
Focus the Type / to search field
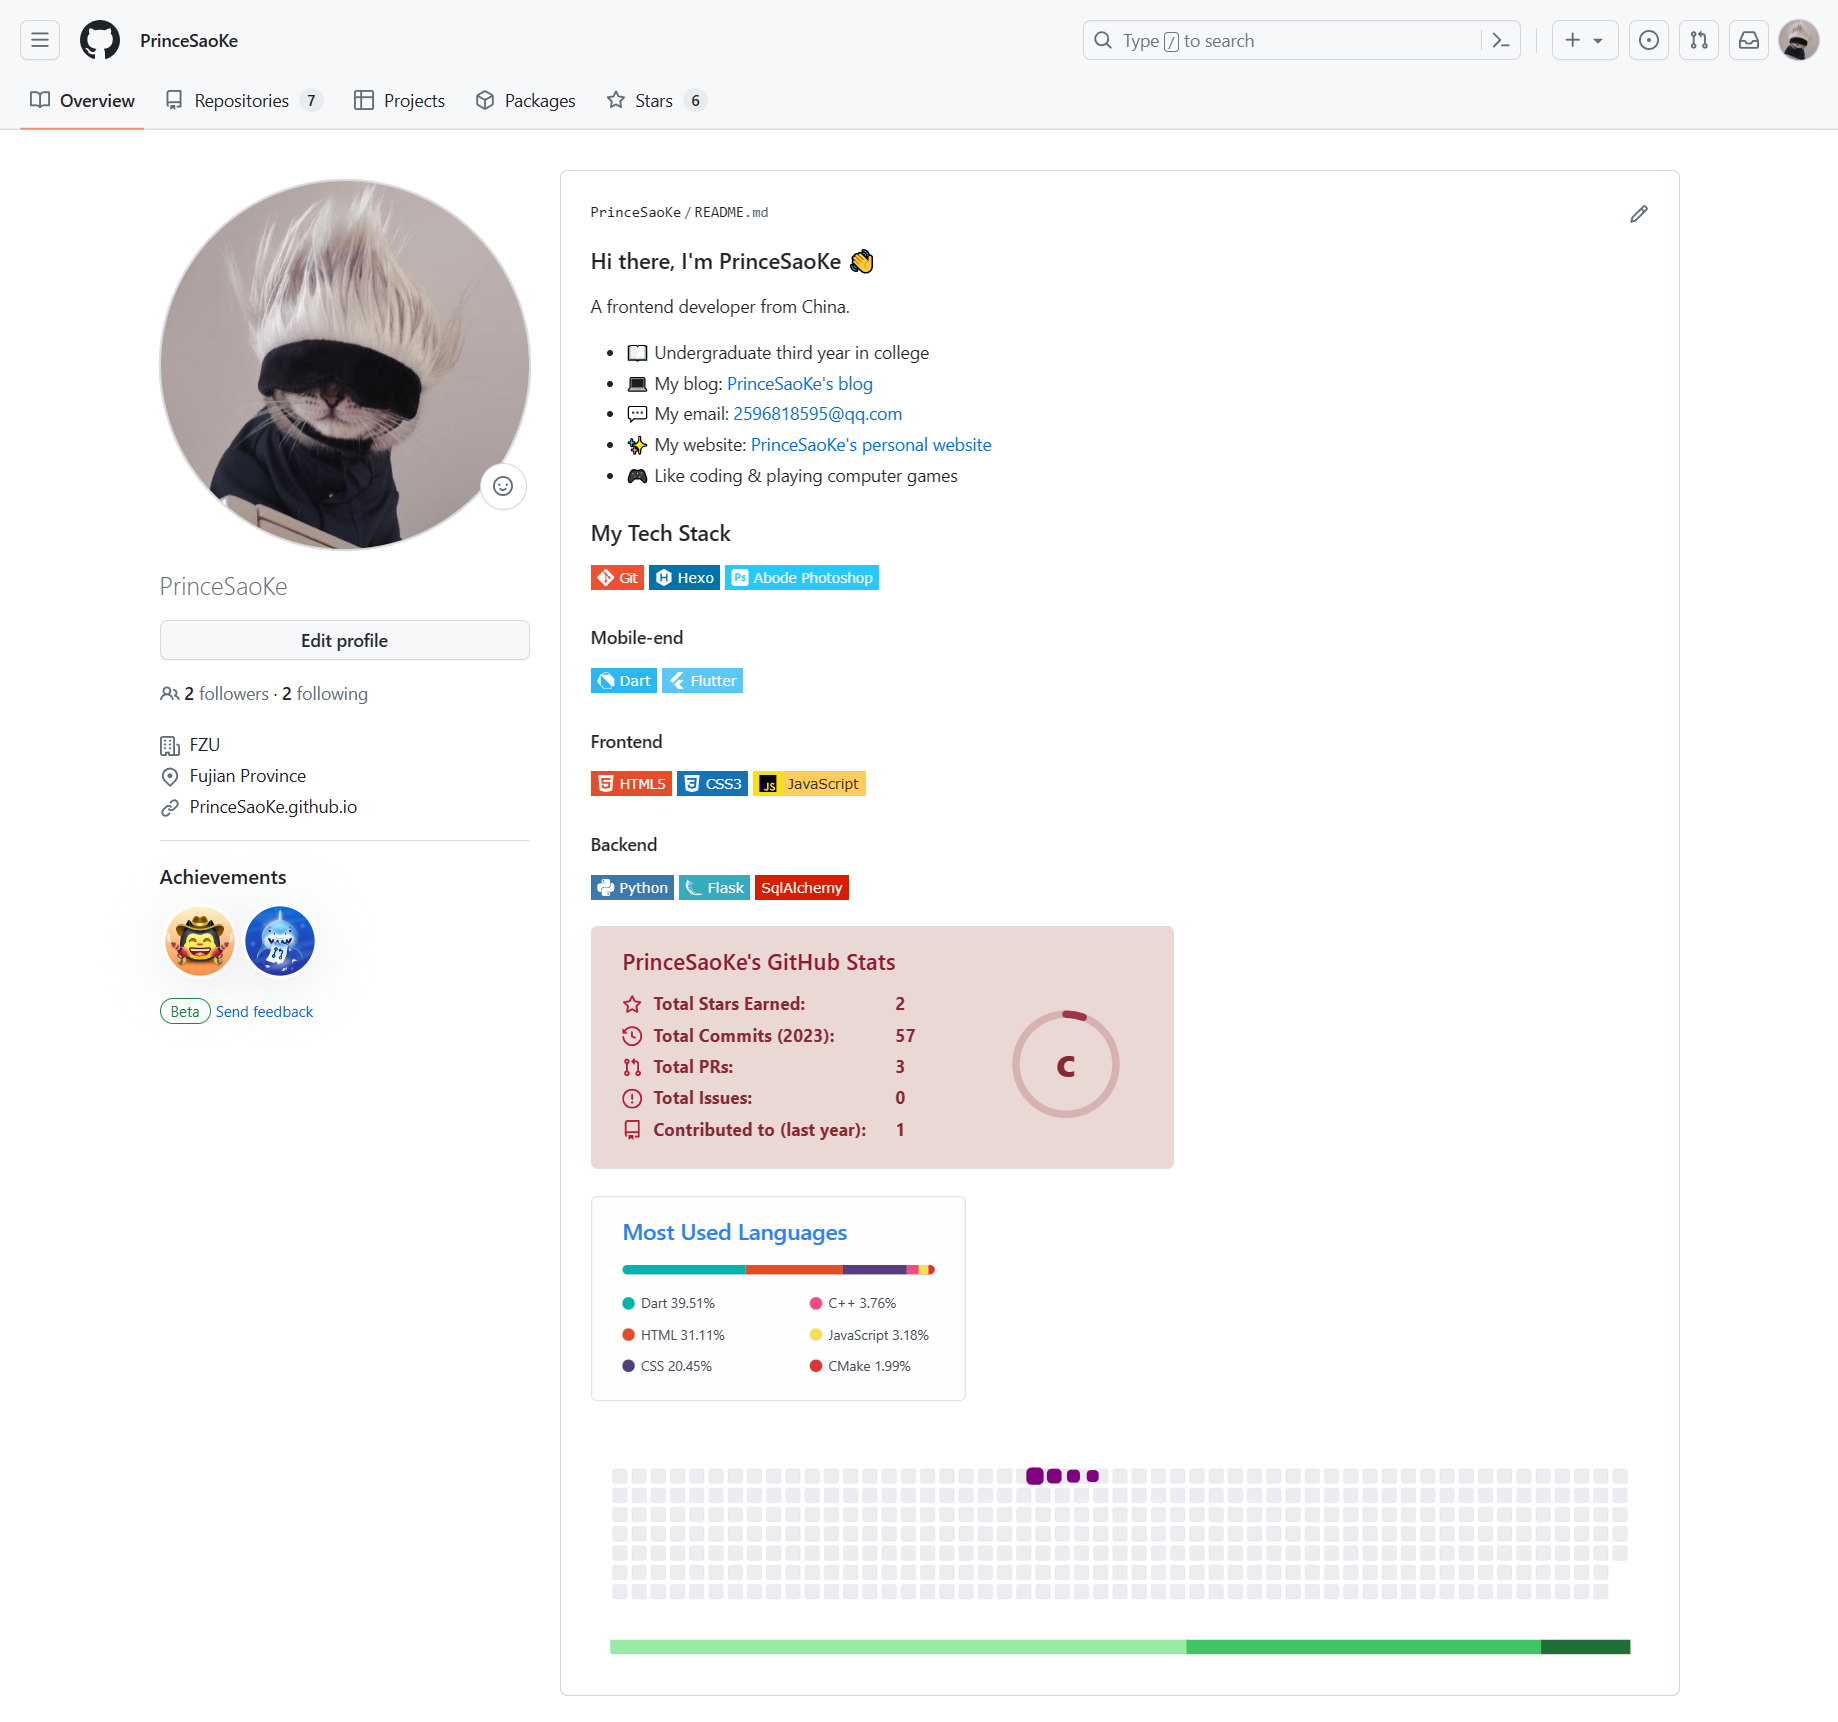(x=1300, y=40)
